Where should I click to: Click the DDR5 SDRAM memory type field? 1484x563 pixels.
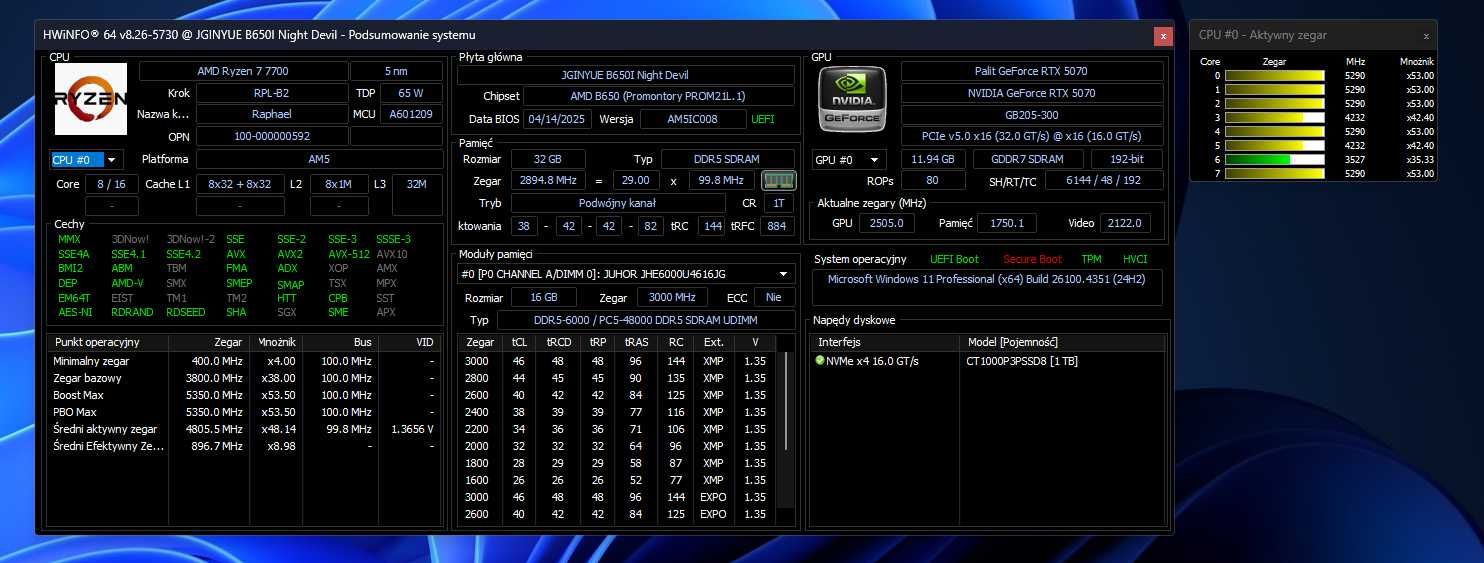pos(727,159)
